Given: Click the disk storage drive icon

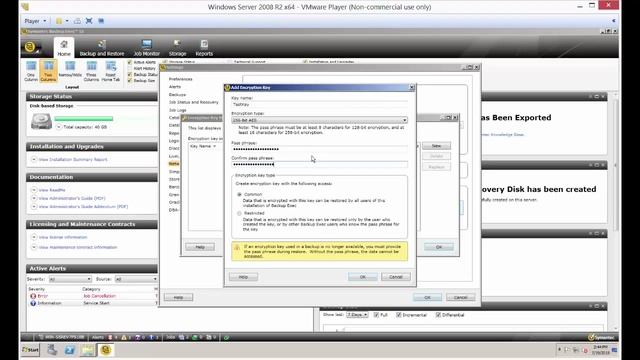Looking at the screenshot, I should (x=41, y=122).
